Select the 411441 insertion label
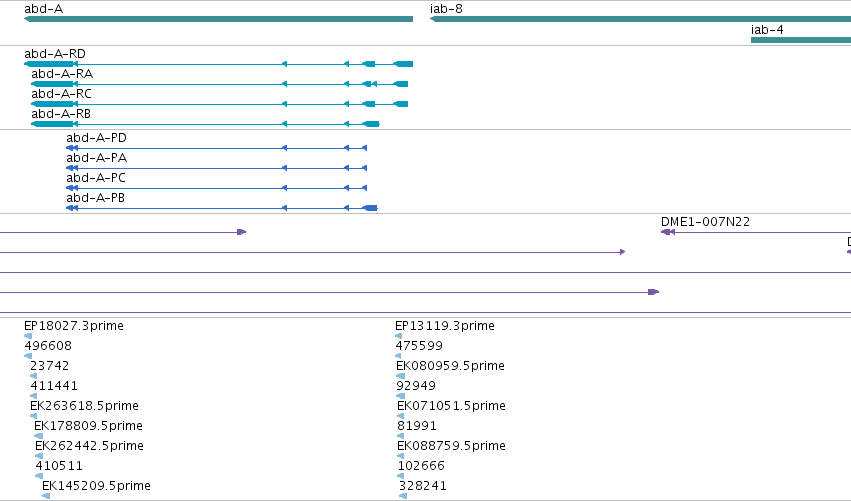The width and height of the screenshot is (851, 501). point(54,386)
